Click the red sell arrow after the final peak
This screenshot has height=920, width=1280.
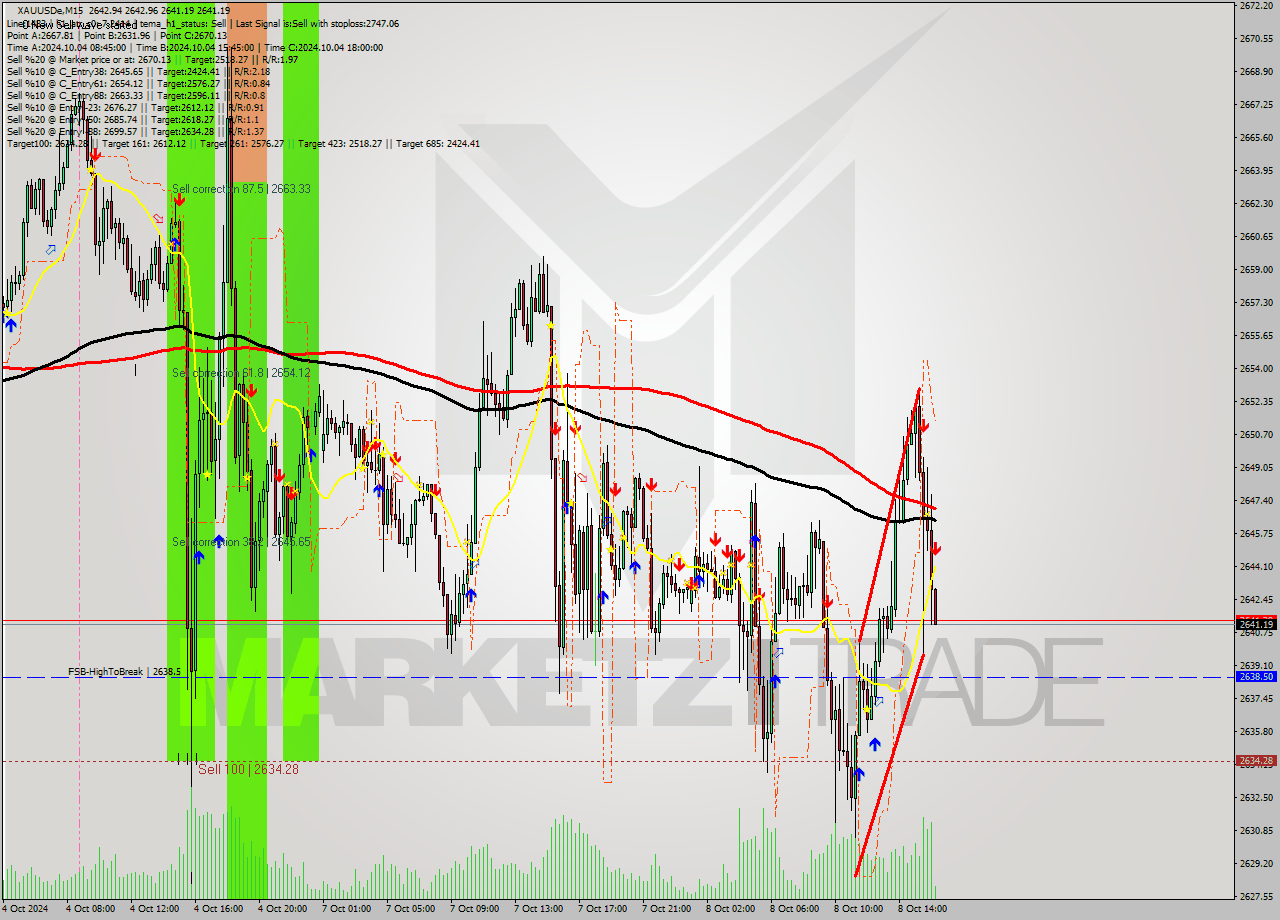click(924, 426)
